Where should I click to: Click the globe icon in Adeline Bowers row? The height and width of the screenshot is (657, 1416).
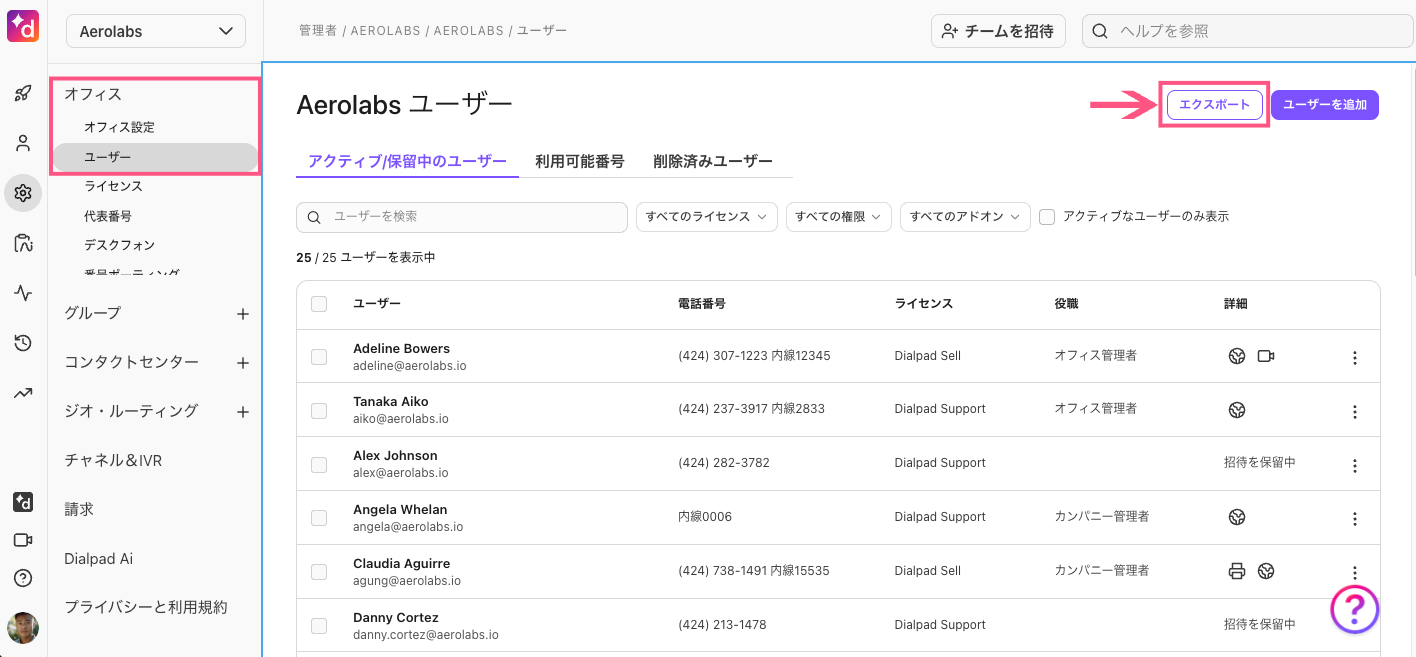click(x=1237, y=356)
